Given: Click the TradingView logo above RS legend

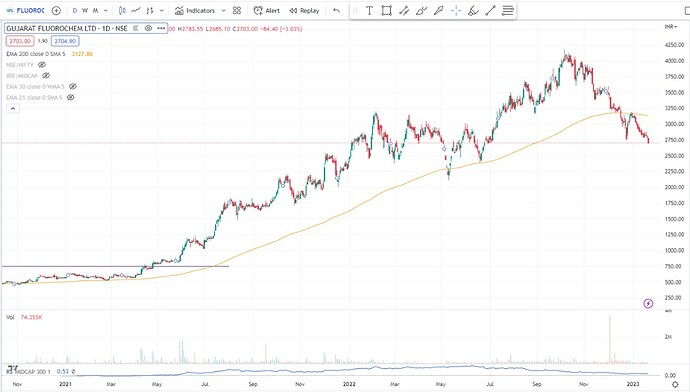Looking at the screenshot, I should [x=13, y=367].
